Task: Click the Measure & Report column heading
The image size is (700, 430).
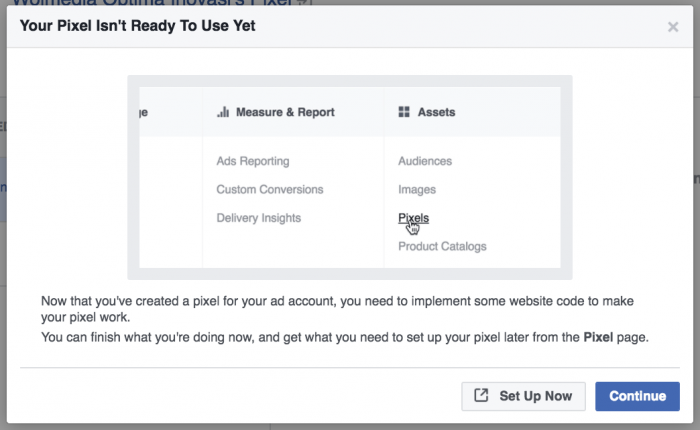Action: [284, 112]
